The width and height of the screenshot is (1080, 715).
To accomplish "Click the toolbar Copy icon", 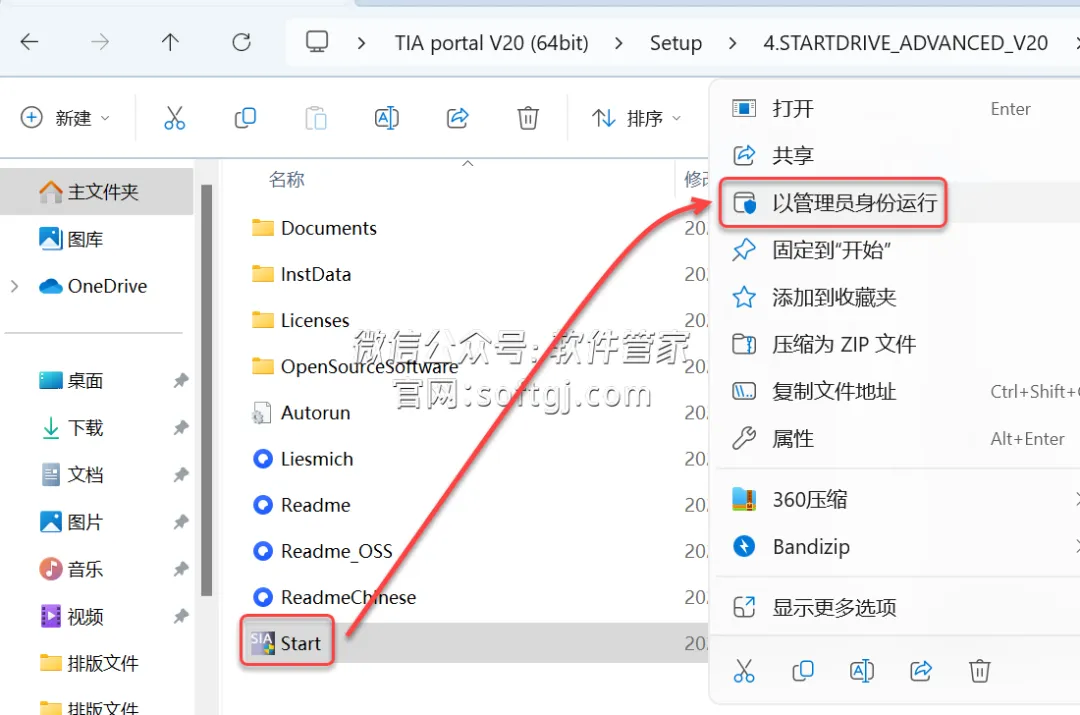I will pyautogui.click(x=245, y=118).
